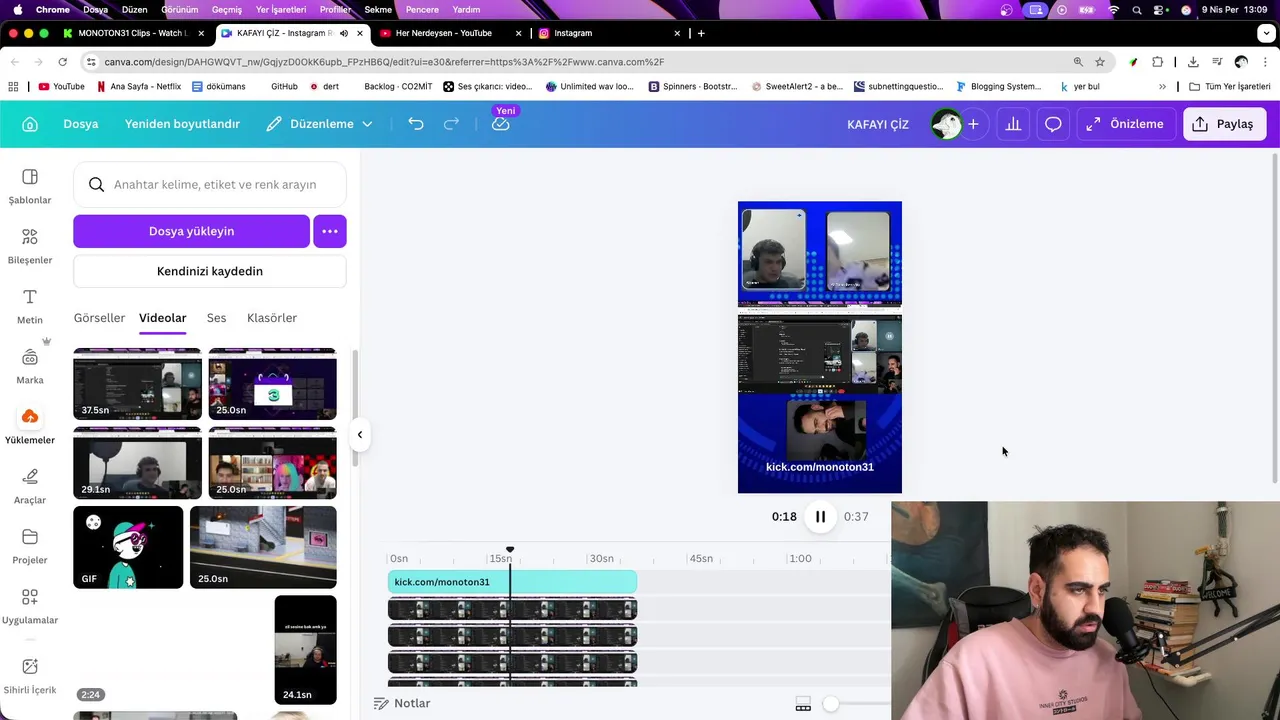This screenshot has width=1280, height=720.
Task: Open Yeniden boyutlandır menu
Action: click(x=182, y=124)
